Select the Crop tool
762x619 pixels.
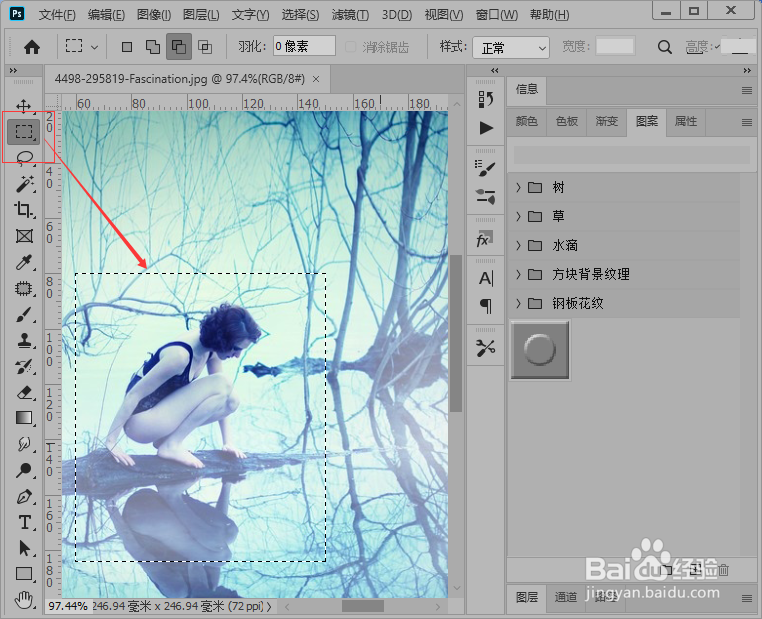click(x=24, y=210)
